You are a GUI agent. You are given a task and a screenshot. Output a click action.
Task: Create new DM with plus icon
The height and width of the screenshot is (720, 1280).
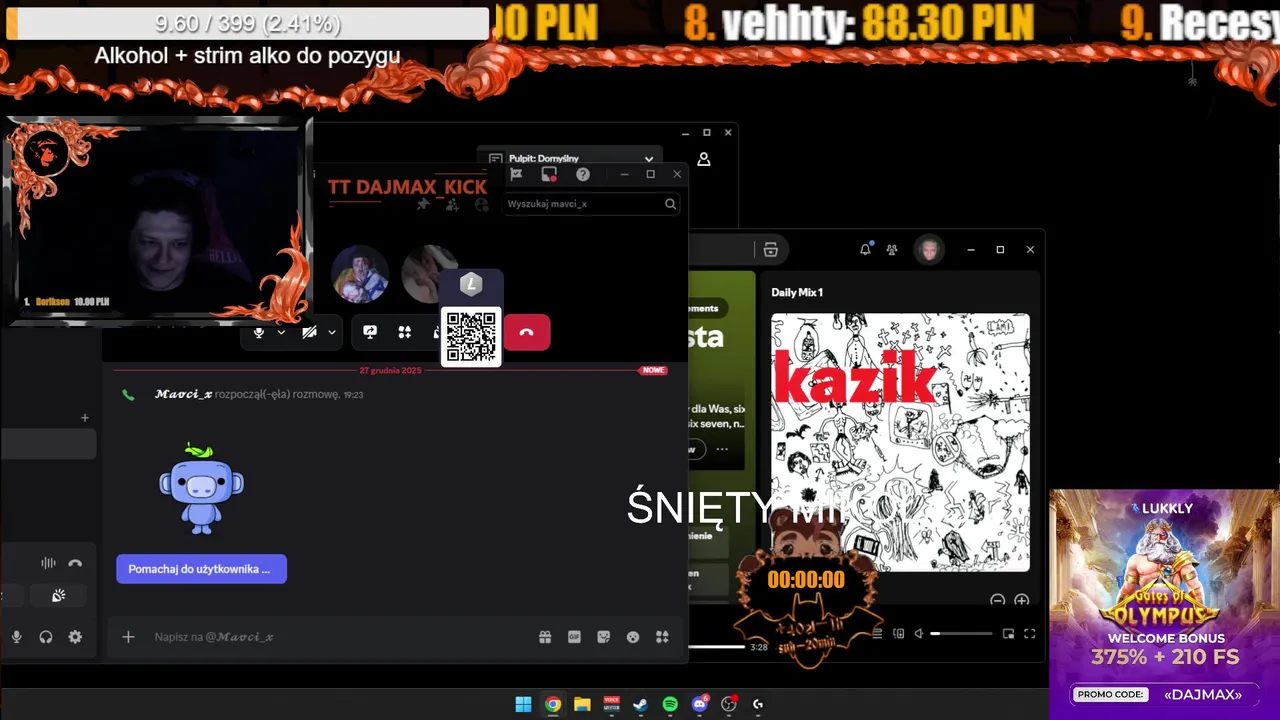(85, 418)
